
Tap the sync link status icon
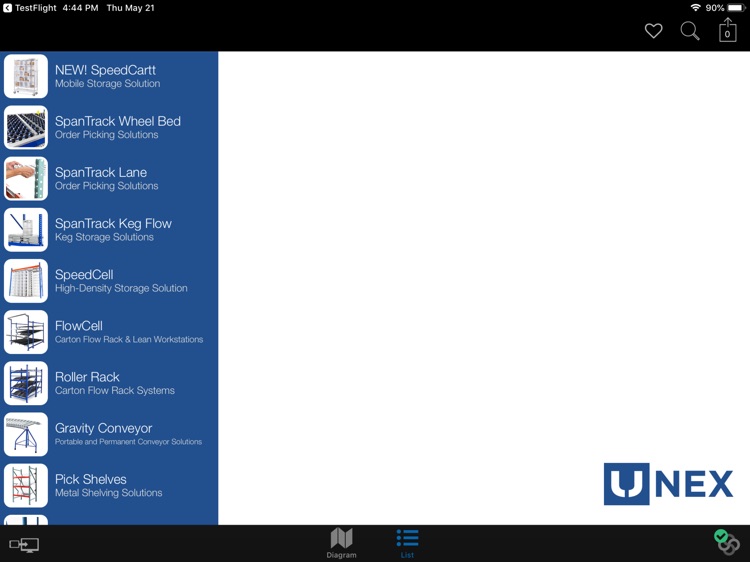727,542
